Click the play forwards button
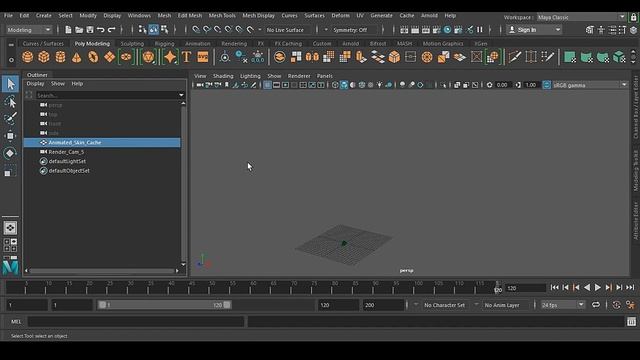The image size is (640, 360). 598,288
